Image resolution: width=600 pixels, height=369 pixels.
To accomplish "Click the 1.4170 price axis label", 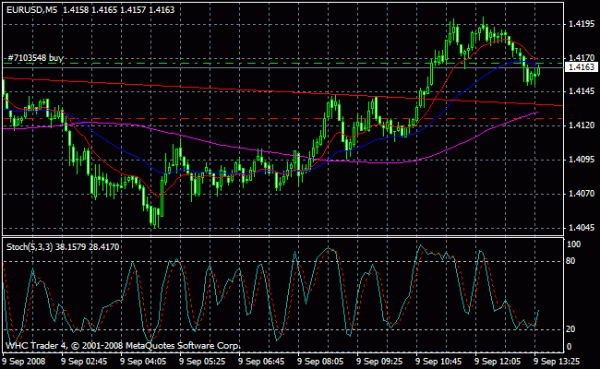I will [x=582, y=58].
